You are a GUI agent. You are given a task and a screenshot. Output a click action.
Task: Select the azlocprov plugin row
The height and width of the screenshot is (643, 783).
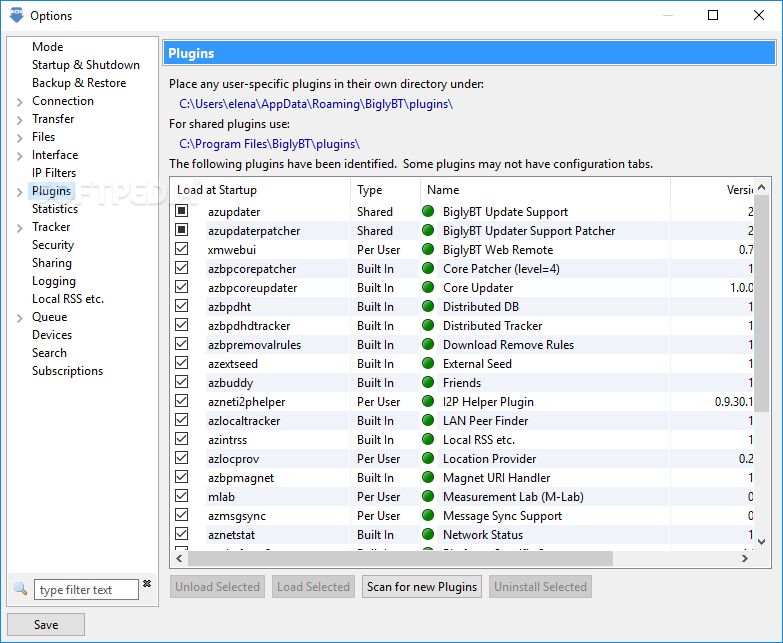(462, 458)
